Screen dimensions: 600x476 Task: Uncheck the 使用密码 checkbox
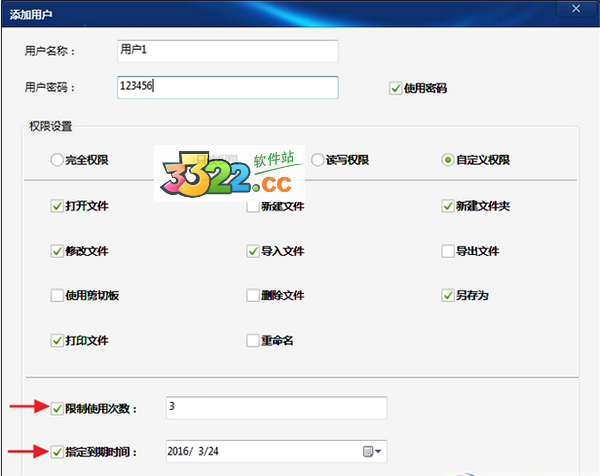(395, 88)
